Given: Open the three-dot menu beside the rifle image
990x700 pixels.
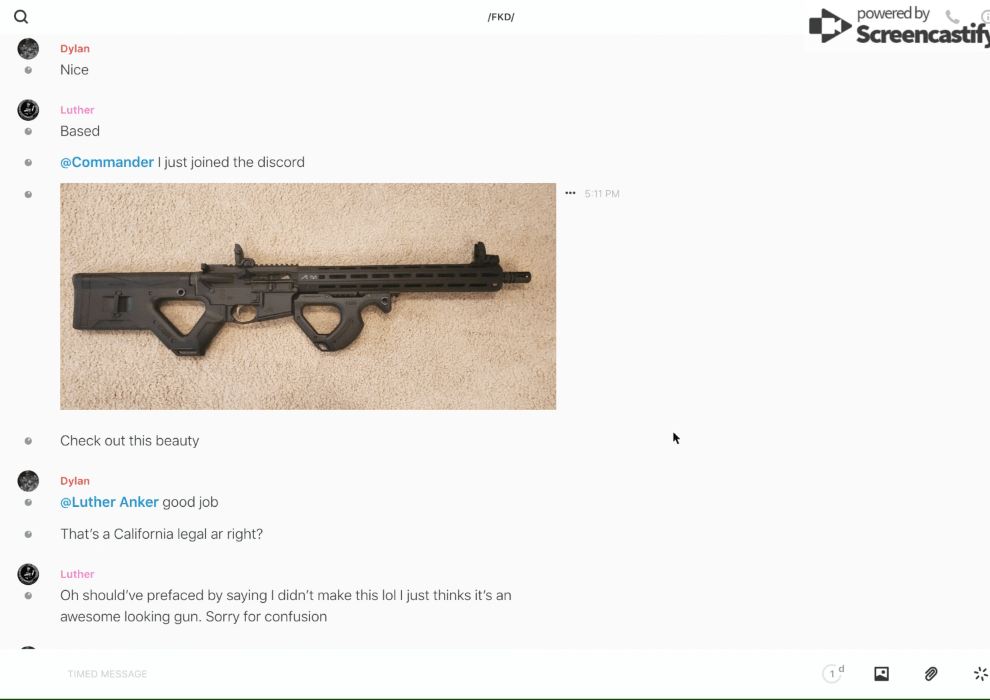Looking at the screenshot, I should 570,193.
